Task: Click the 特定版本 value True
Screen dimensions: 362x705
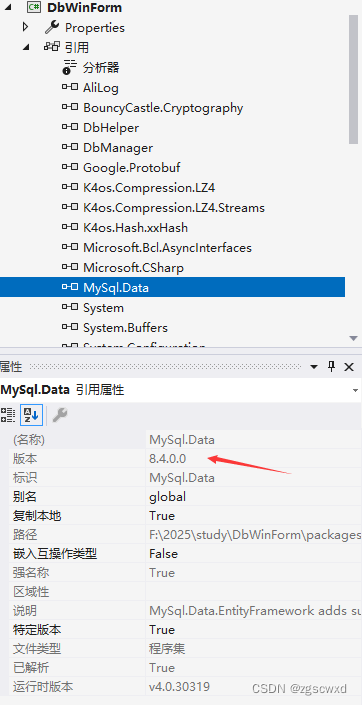Action: tap(162, 630)
